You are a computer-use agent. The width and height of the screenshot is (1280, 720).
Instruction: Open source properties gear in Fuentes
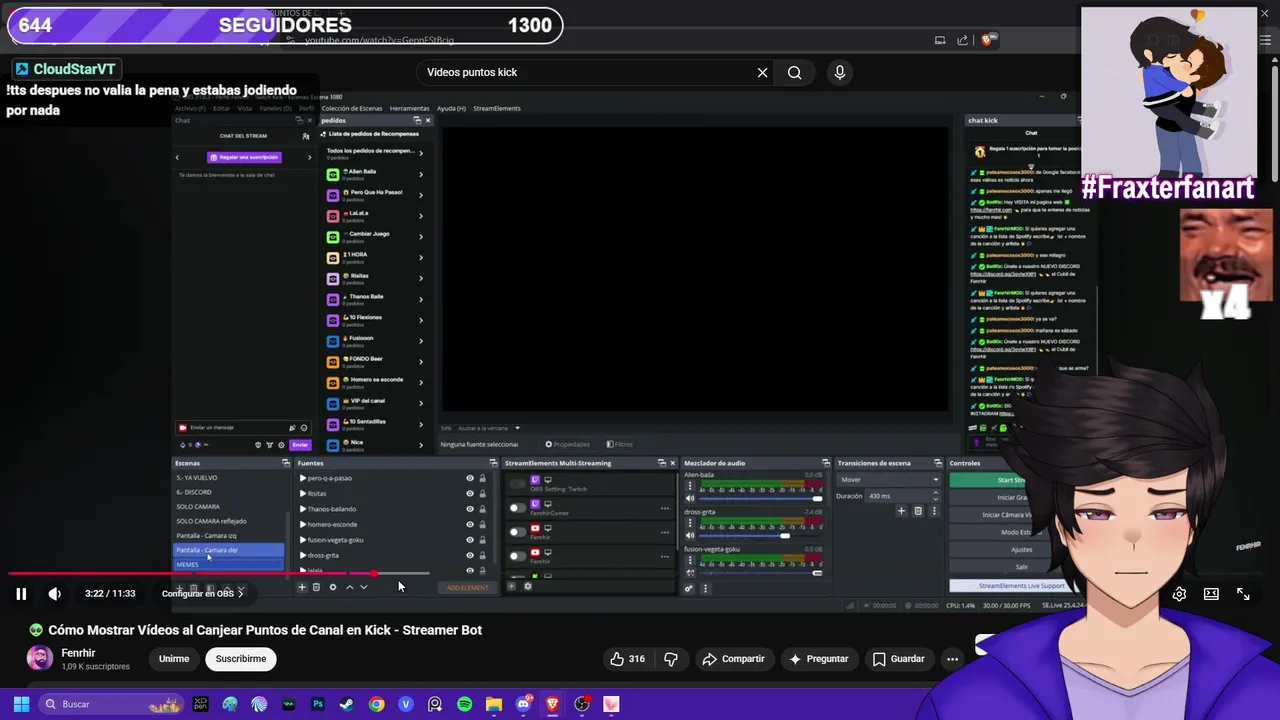pyautogui.click(x=333, y=587)
